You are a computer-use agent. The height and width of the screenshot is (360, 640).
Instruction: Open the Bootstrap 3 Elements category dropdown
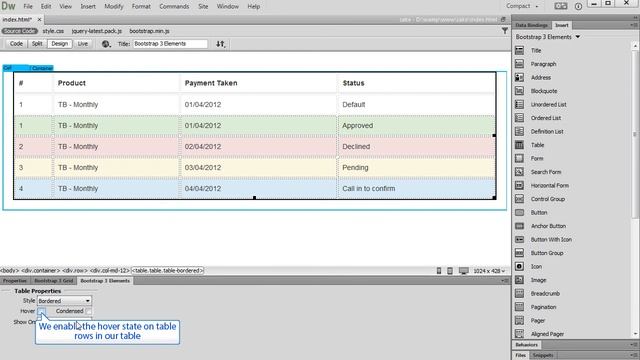548,37
